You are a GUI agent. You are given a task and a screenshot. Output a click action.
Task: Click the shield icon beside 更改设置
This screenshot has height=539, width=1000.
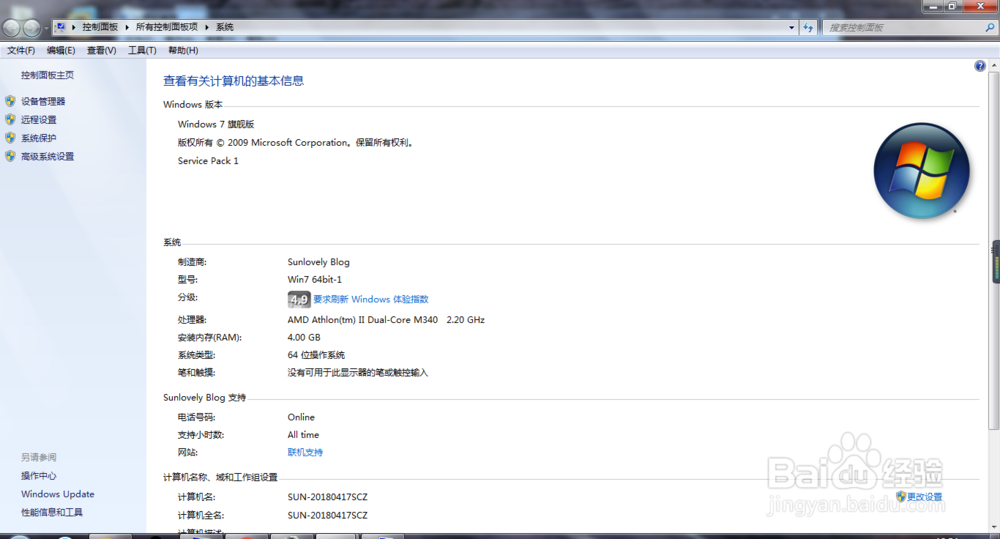click(901, 496)
